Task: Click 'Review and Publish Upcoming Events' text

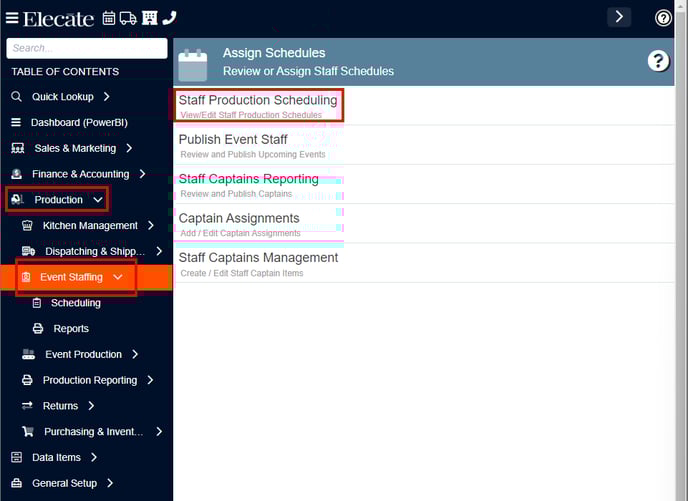Action: [253, 154]
